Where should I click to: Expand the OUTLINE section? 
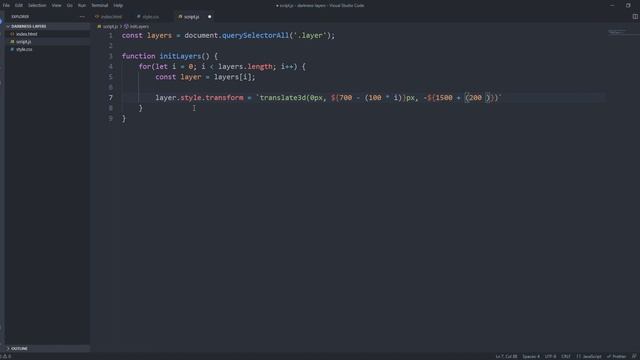pyautogui.click(x=47, y=348)
